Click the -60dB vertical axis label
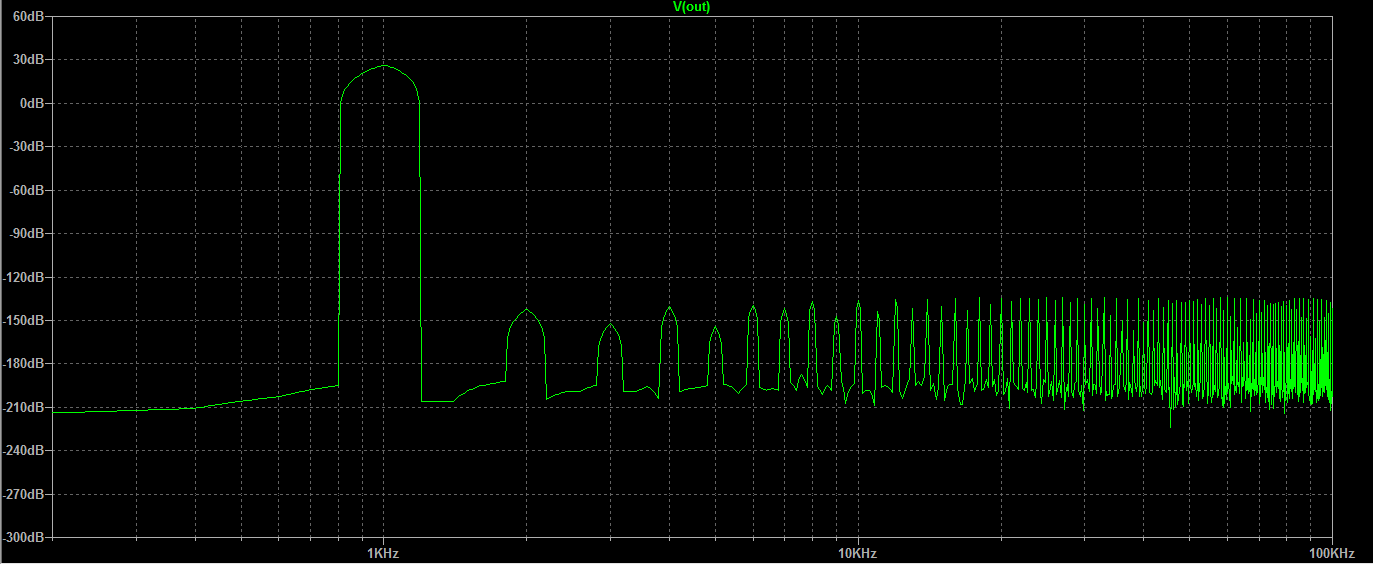 pyautogui.click(x=25, y=190)
